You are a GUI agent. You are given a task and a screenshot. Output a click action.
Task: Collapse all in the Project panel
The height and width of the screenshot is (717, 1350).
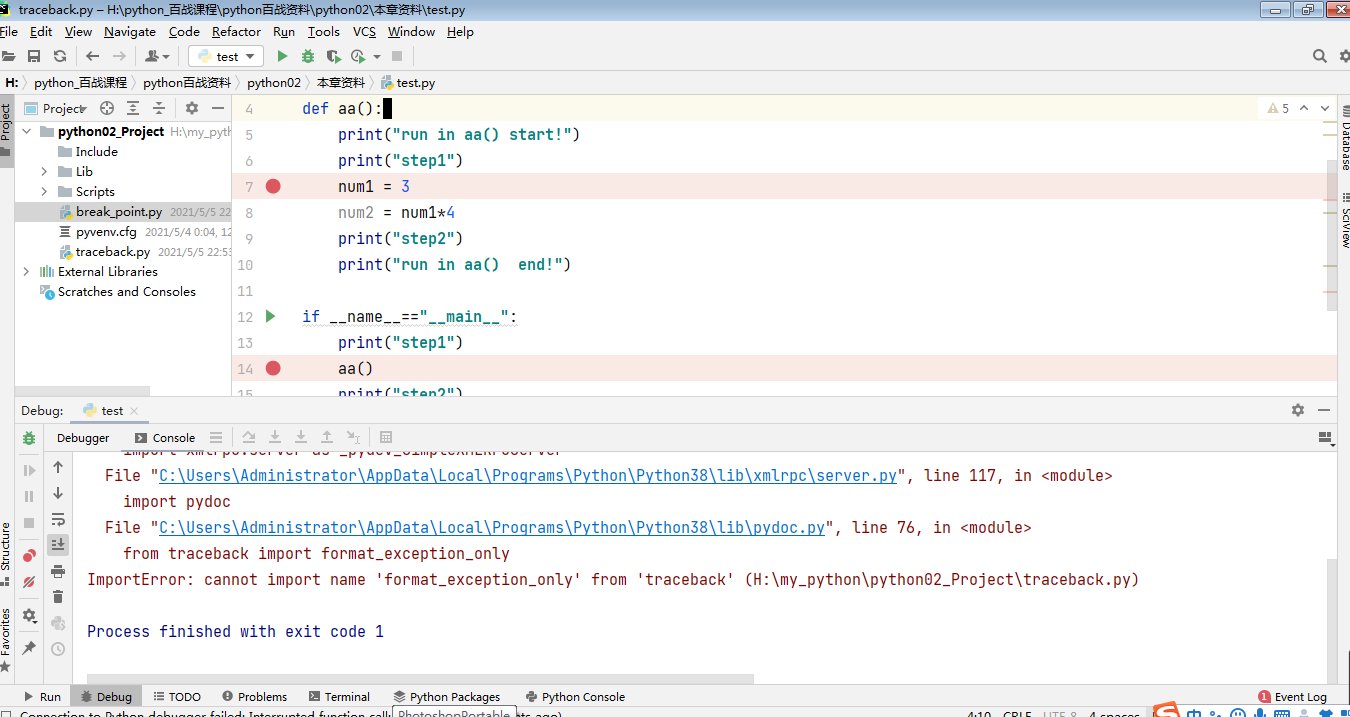pyautogui.click(x=158, y=108)
